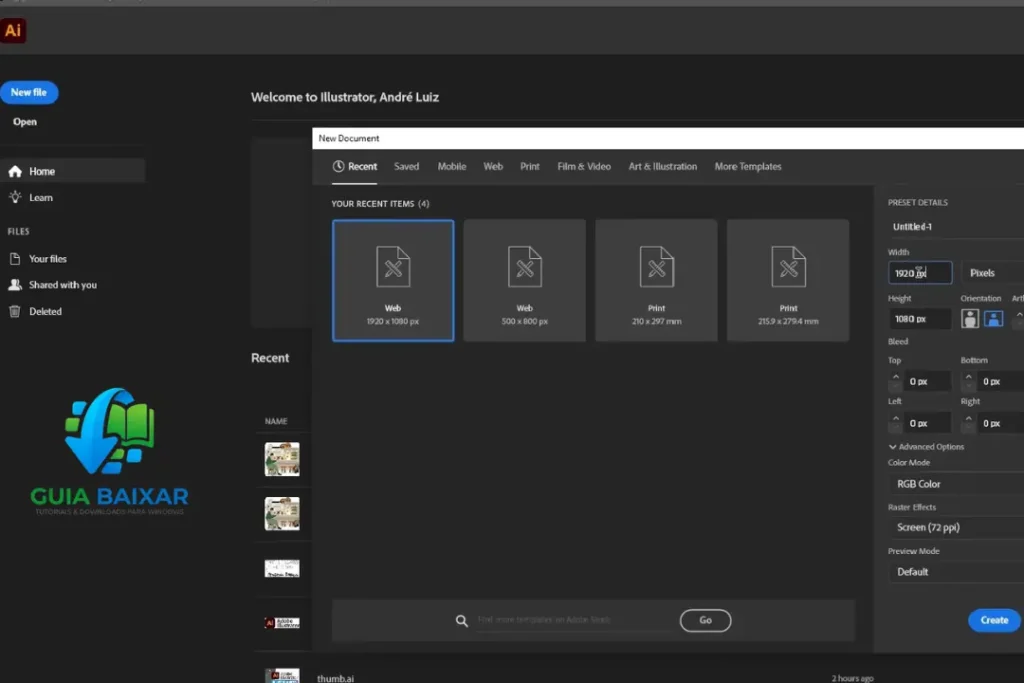Screen dimensions: 1024x683
Task: Switch to the Art & Illustration tab
Action: click(x=662, y=167)
